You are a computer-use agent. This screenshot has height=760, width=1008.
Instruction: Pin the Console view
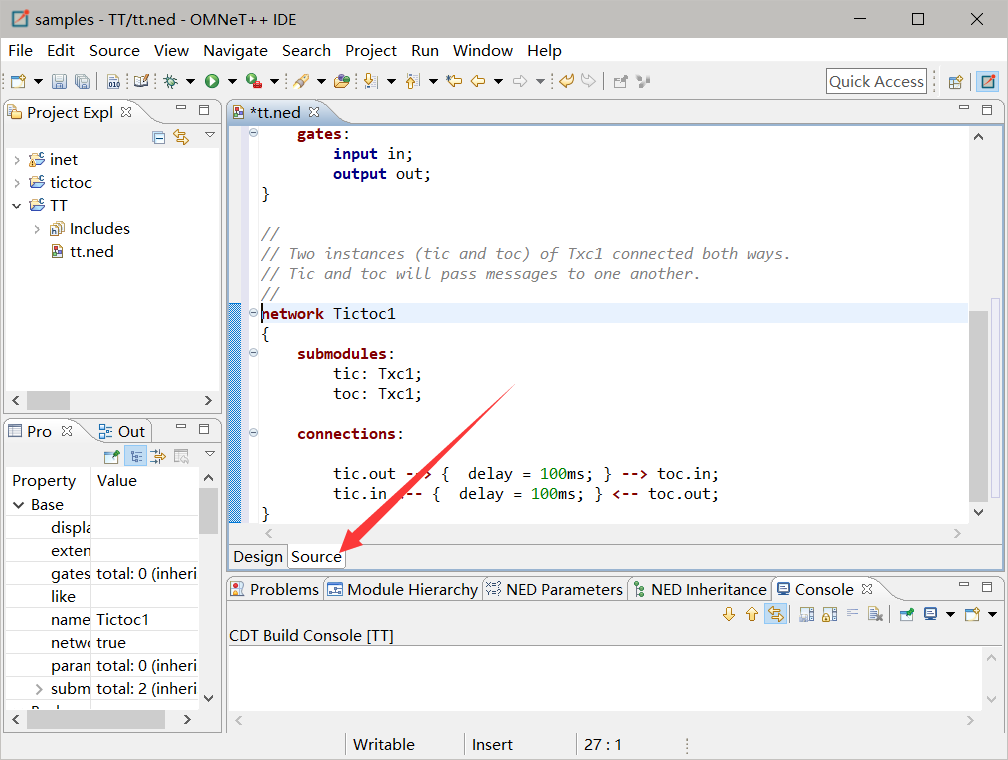[x=905, y=615]
